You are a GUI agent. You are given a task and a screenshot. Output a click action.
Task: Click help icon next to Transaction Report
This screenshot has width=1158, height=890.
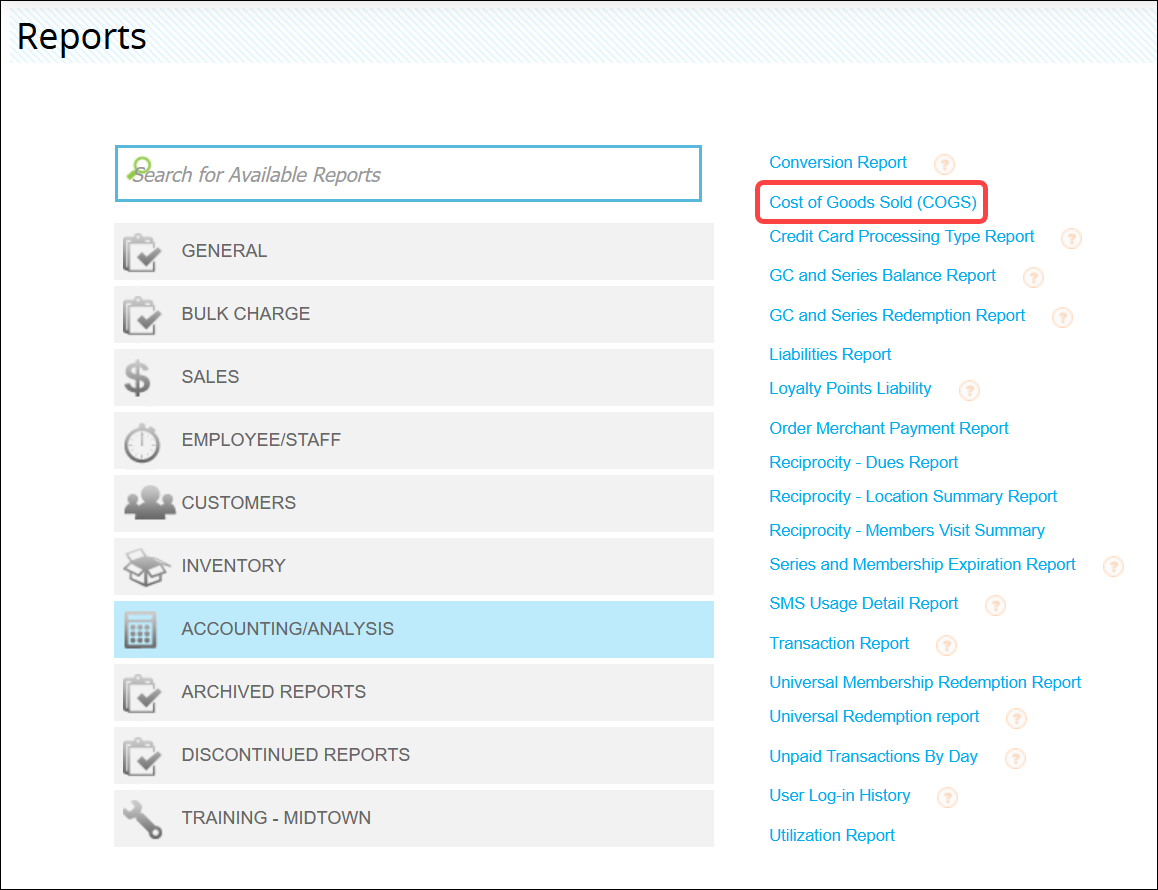click(x=946, y=645)
